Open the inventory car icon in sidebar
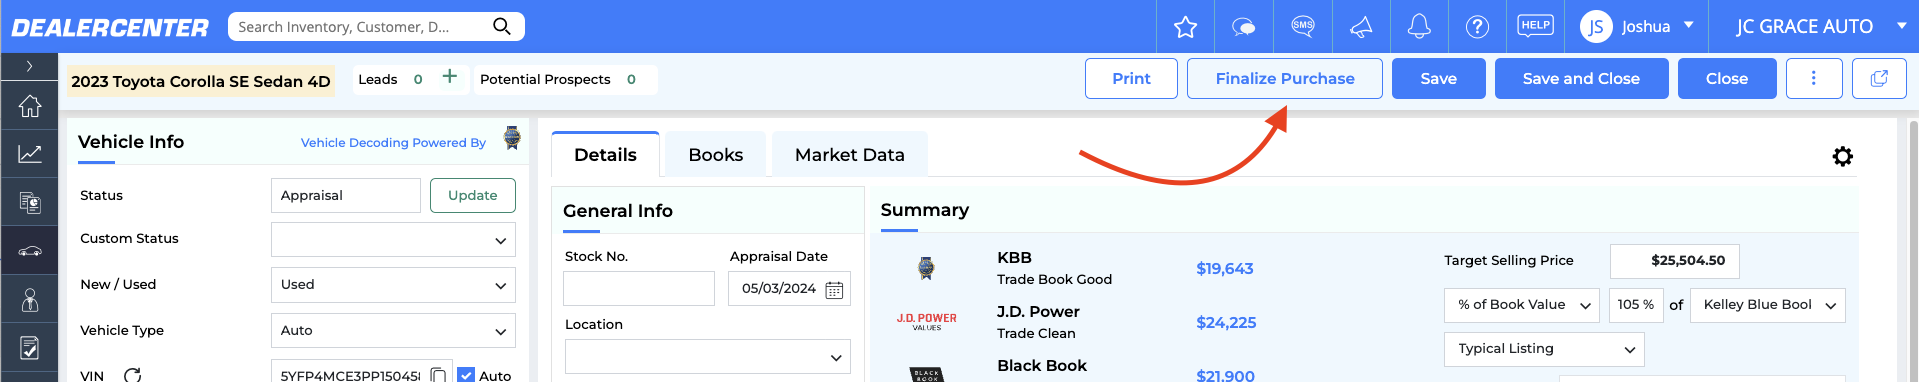Viewport: 1919px width, 382px height. coord(30,251)
